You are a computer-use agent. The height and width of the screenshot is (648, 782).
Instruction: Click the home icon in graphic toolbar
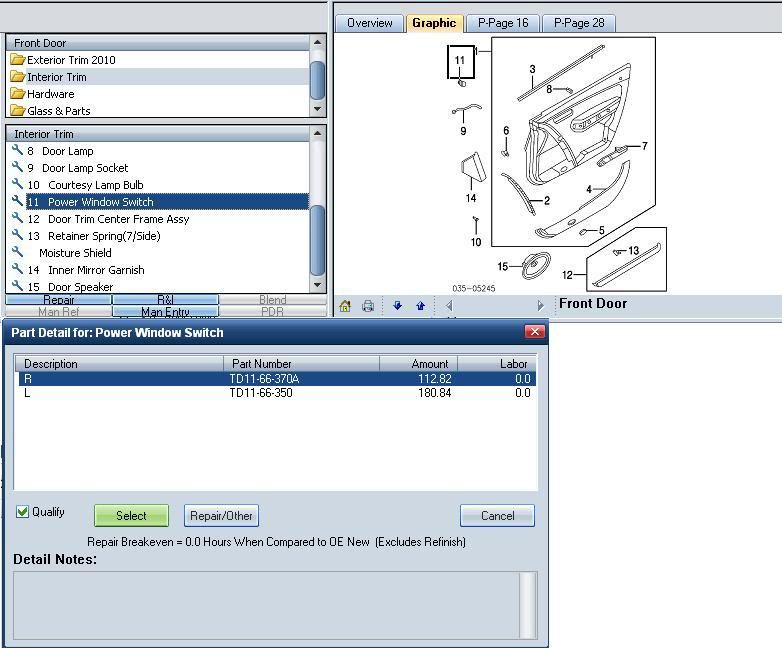(345, 306)
